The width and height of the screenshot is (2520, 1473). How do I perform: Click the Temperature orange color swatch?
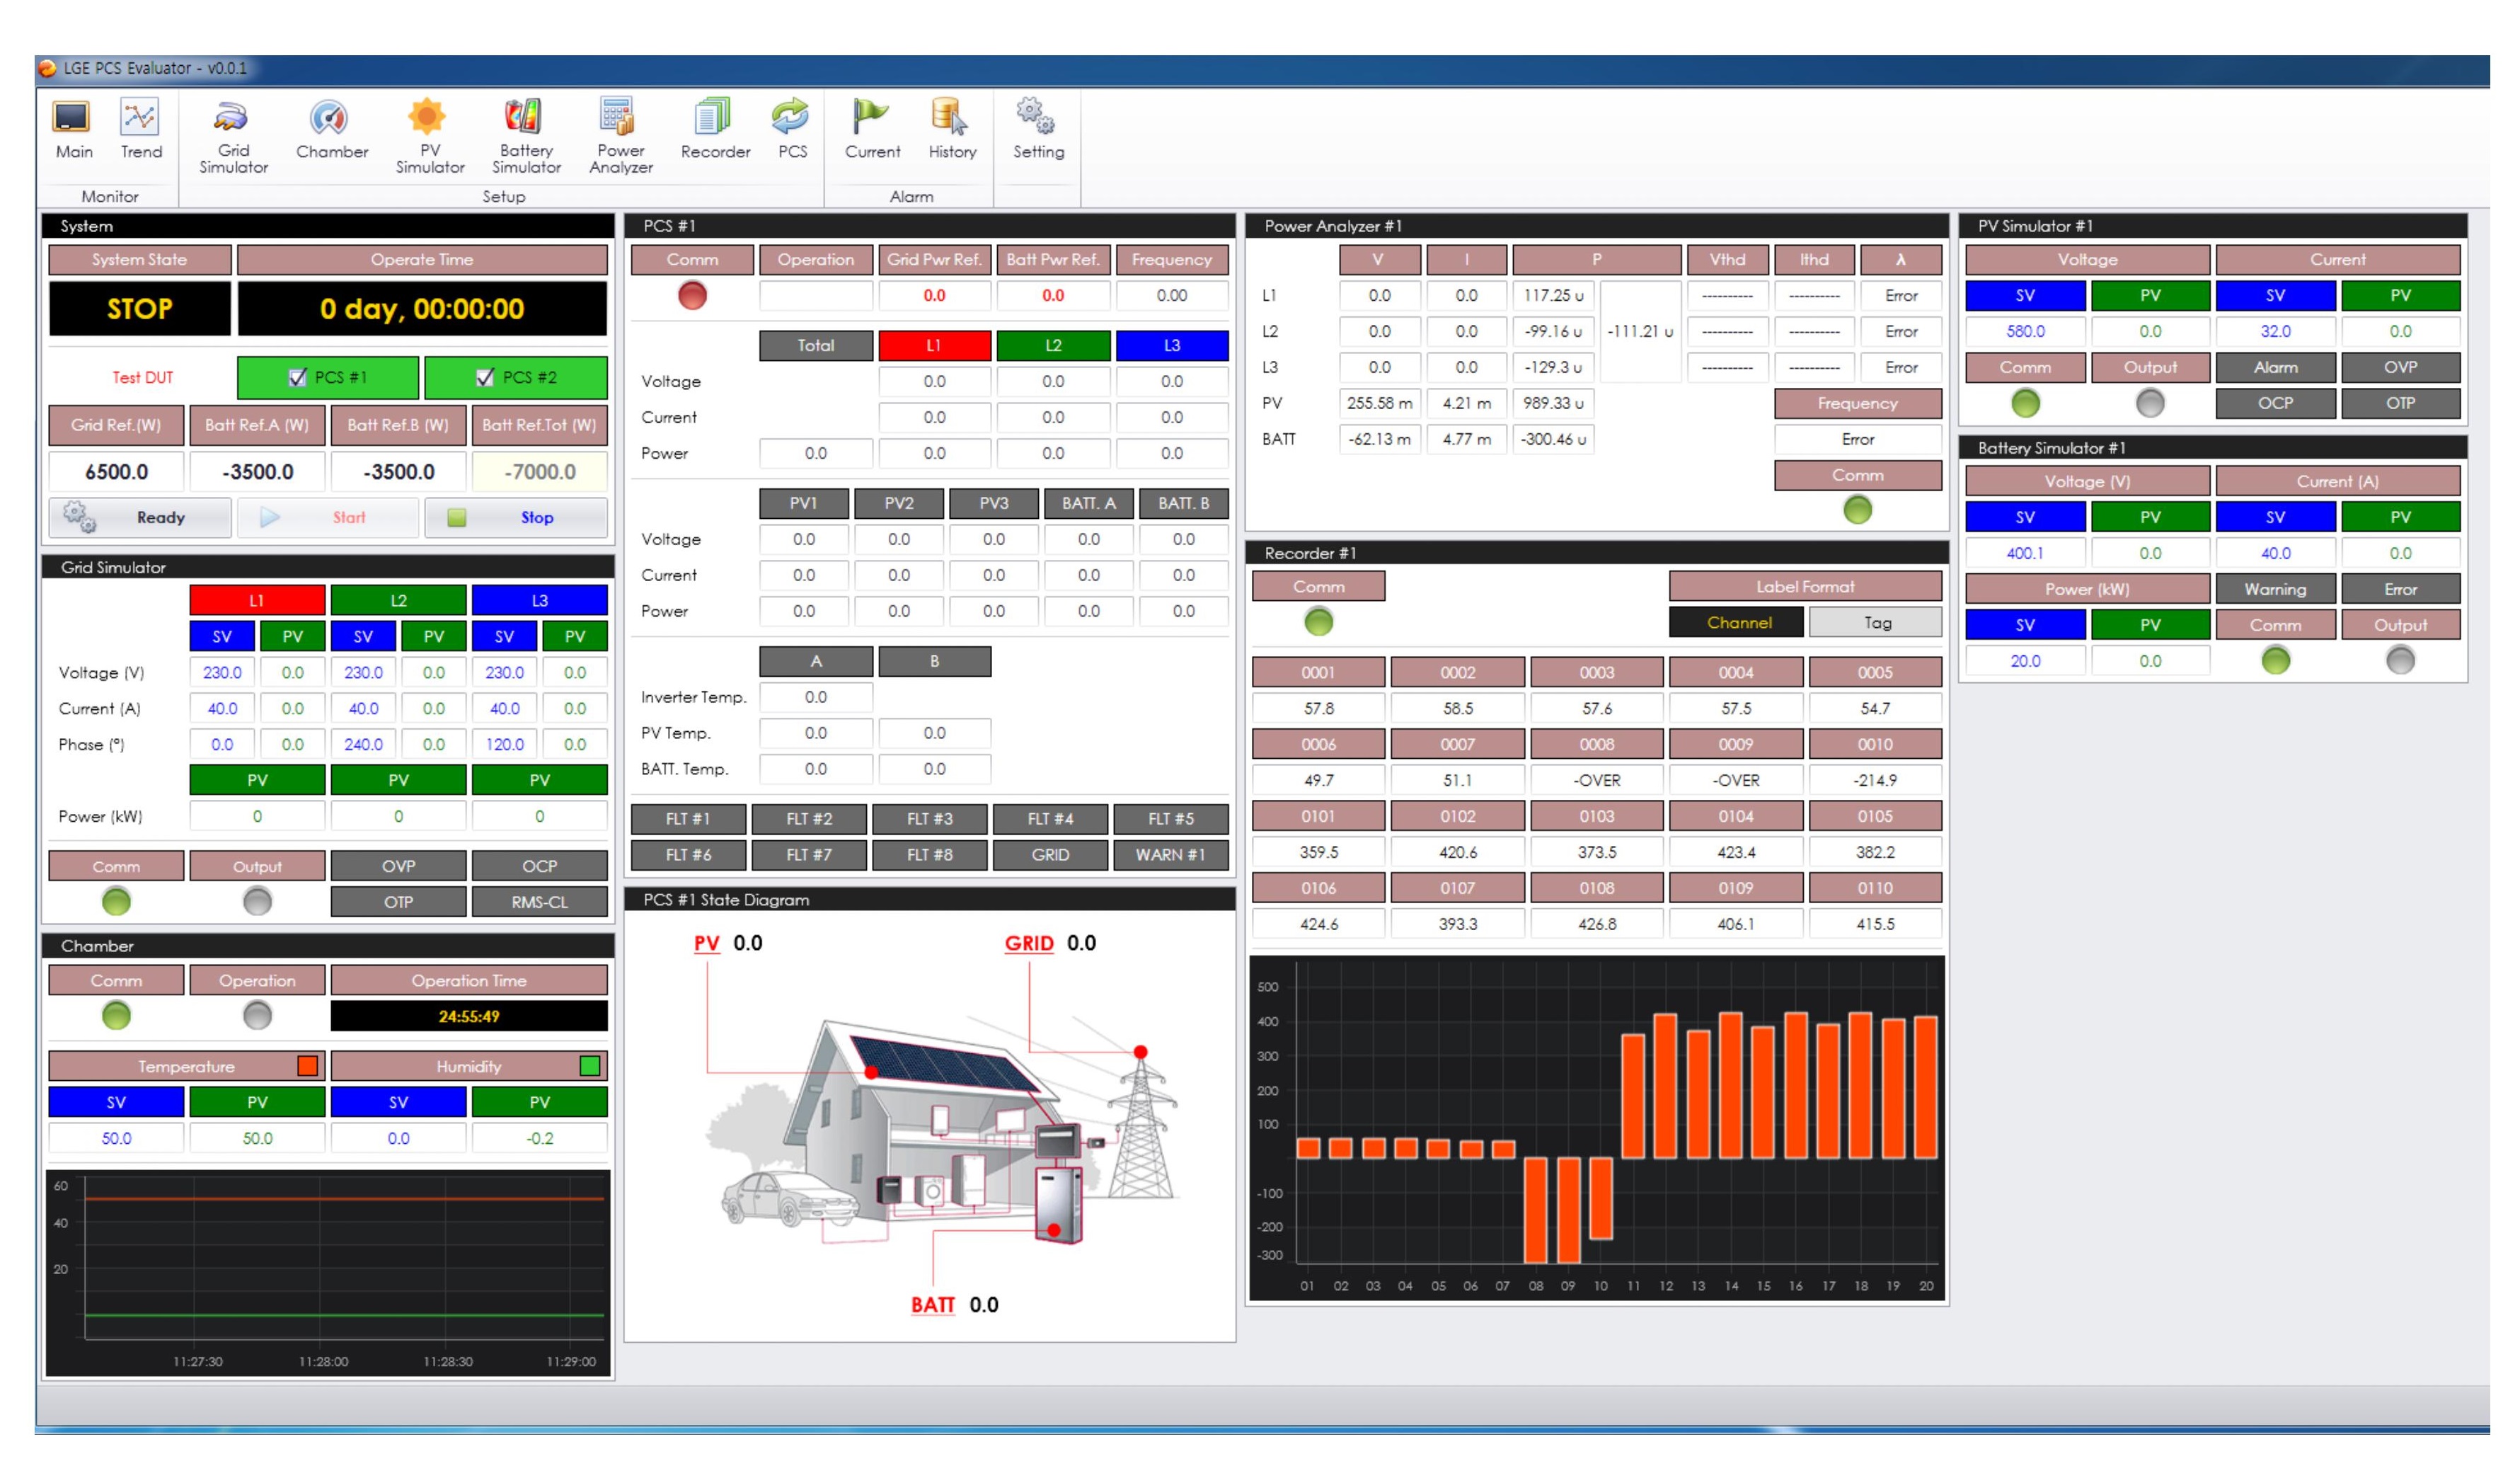[308, 1065]
